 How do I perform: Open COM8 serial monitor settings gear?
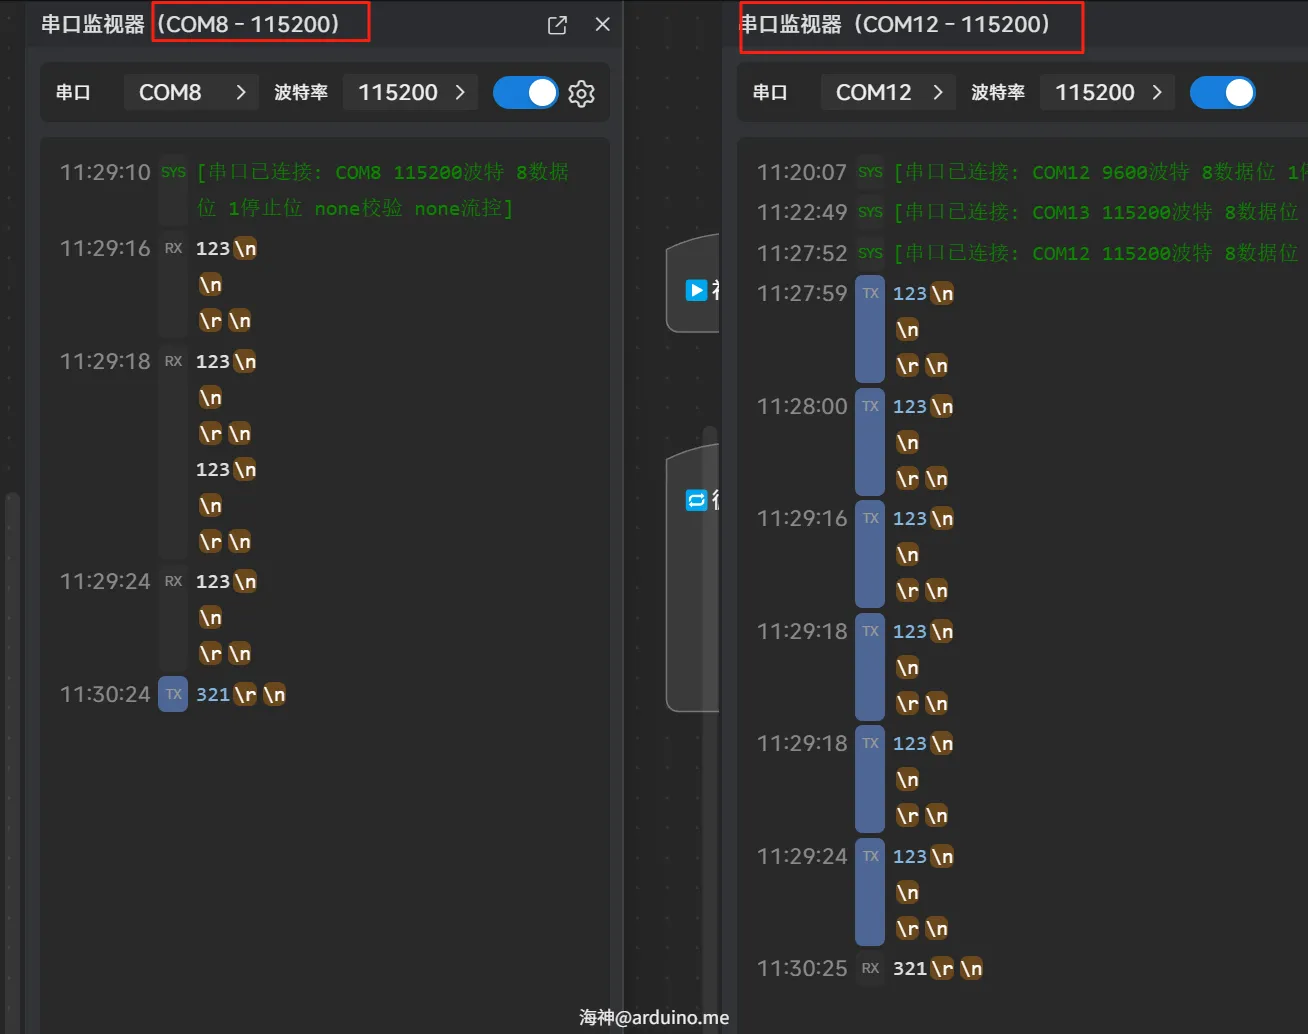tap(581, 93)
